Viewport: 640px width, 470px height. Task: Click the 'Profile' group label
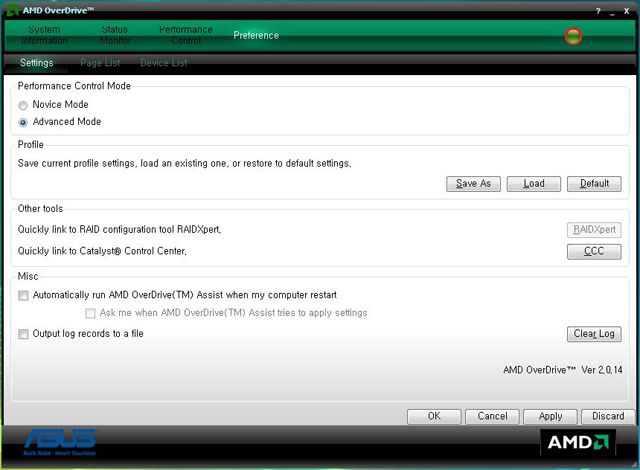(x=31, y=145)
